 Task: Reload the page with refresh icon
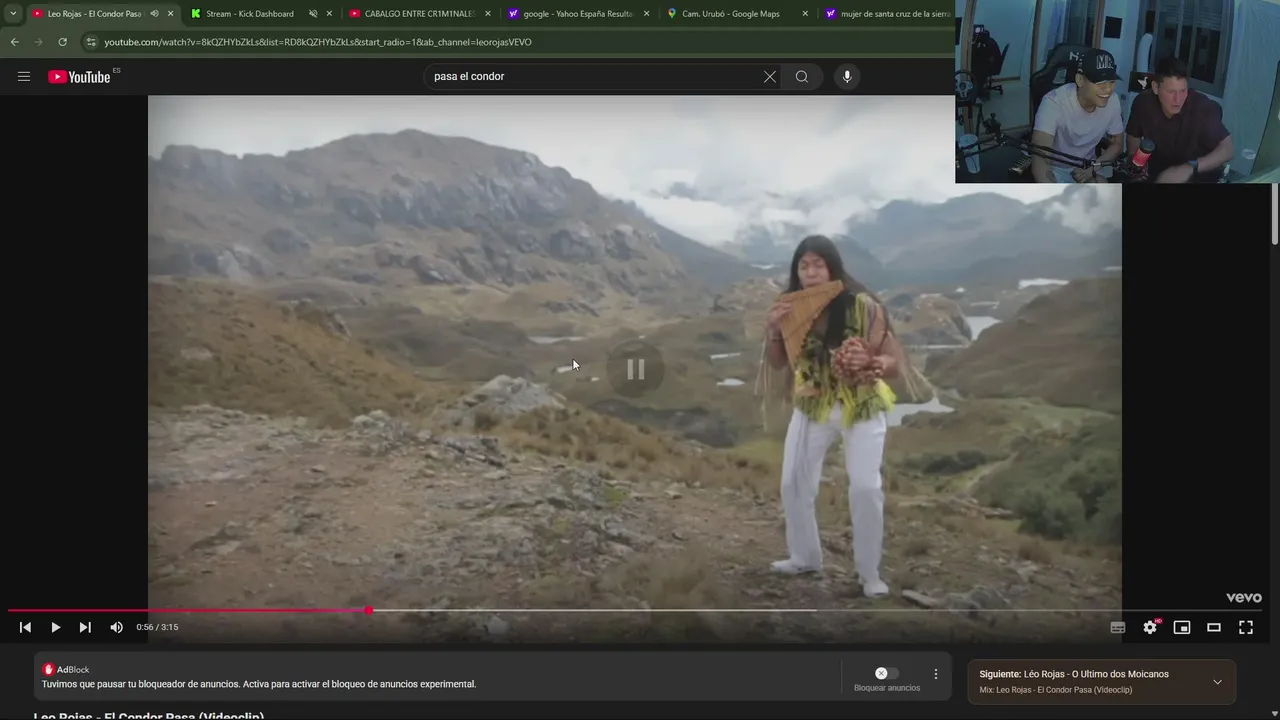click(62, 42)
